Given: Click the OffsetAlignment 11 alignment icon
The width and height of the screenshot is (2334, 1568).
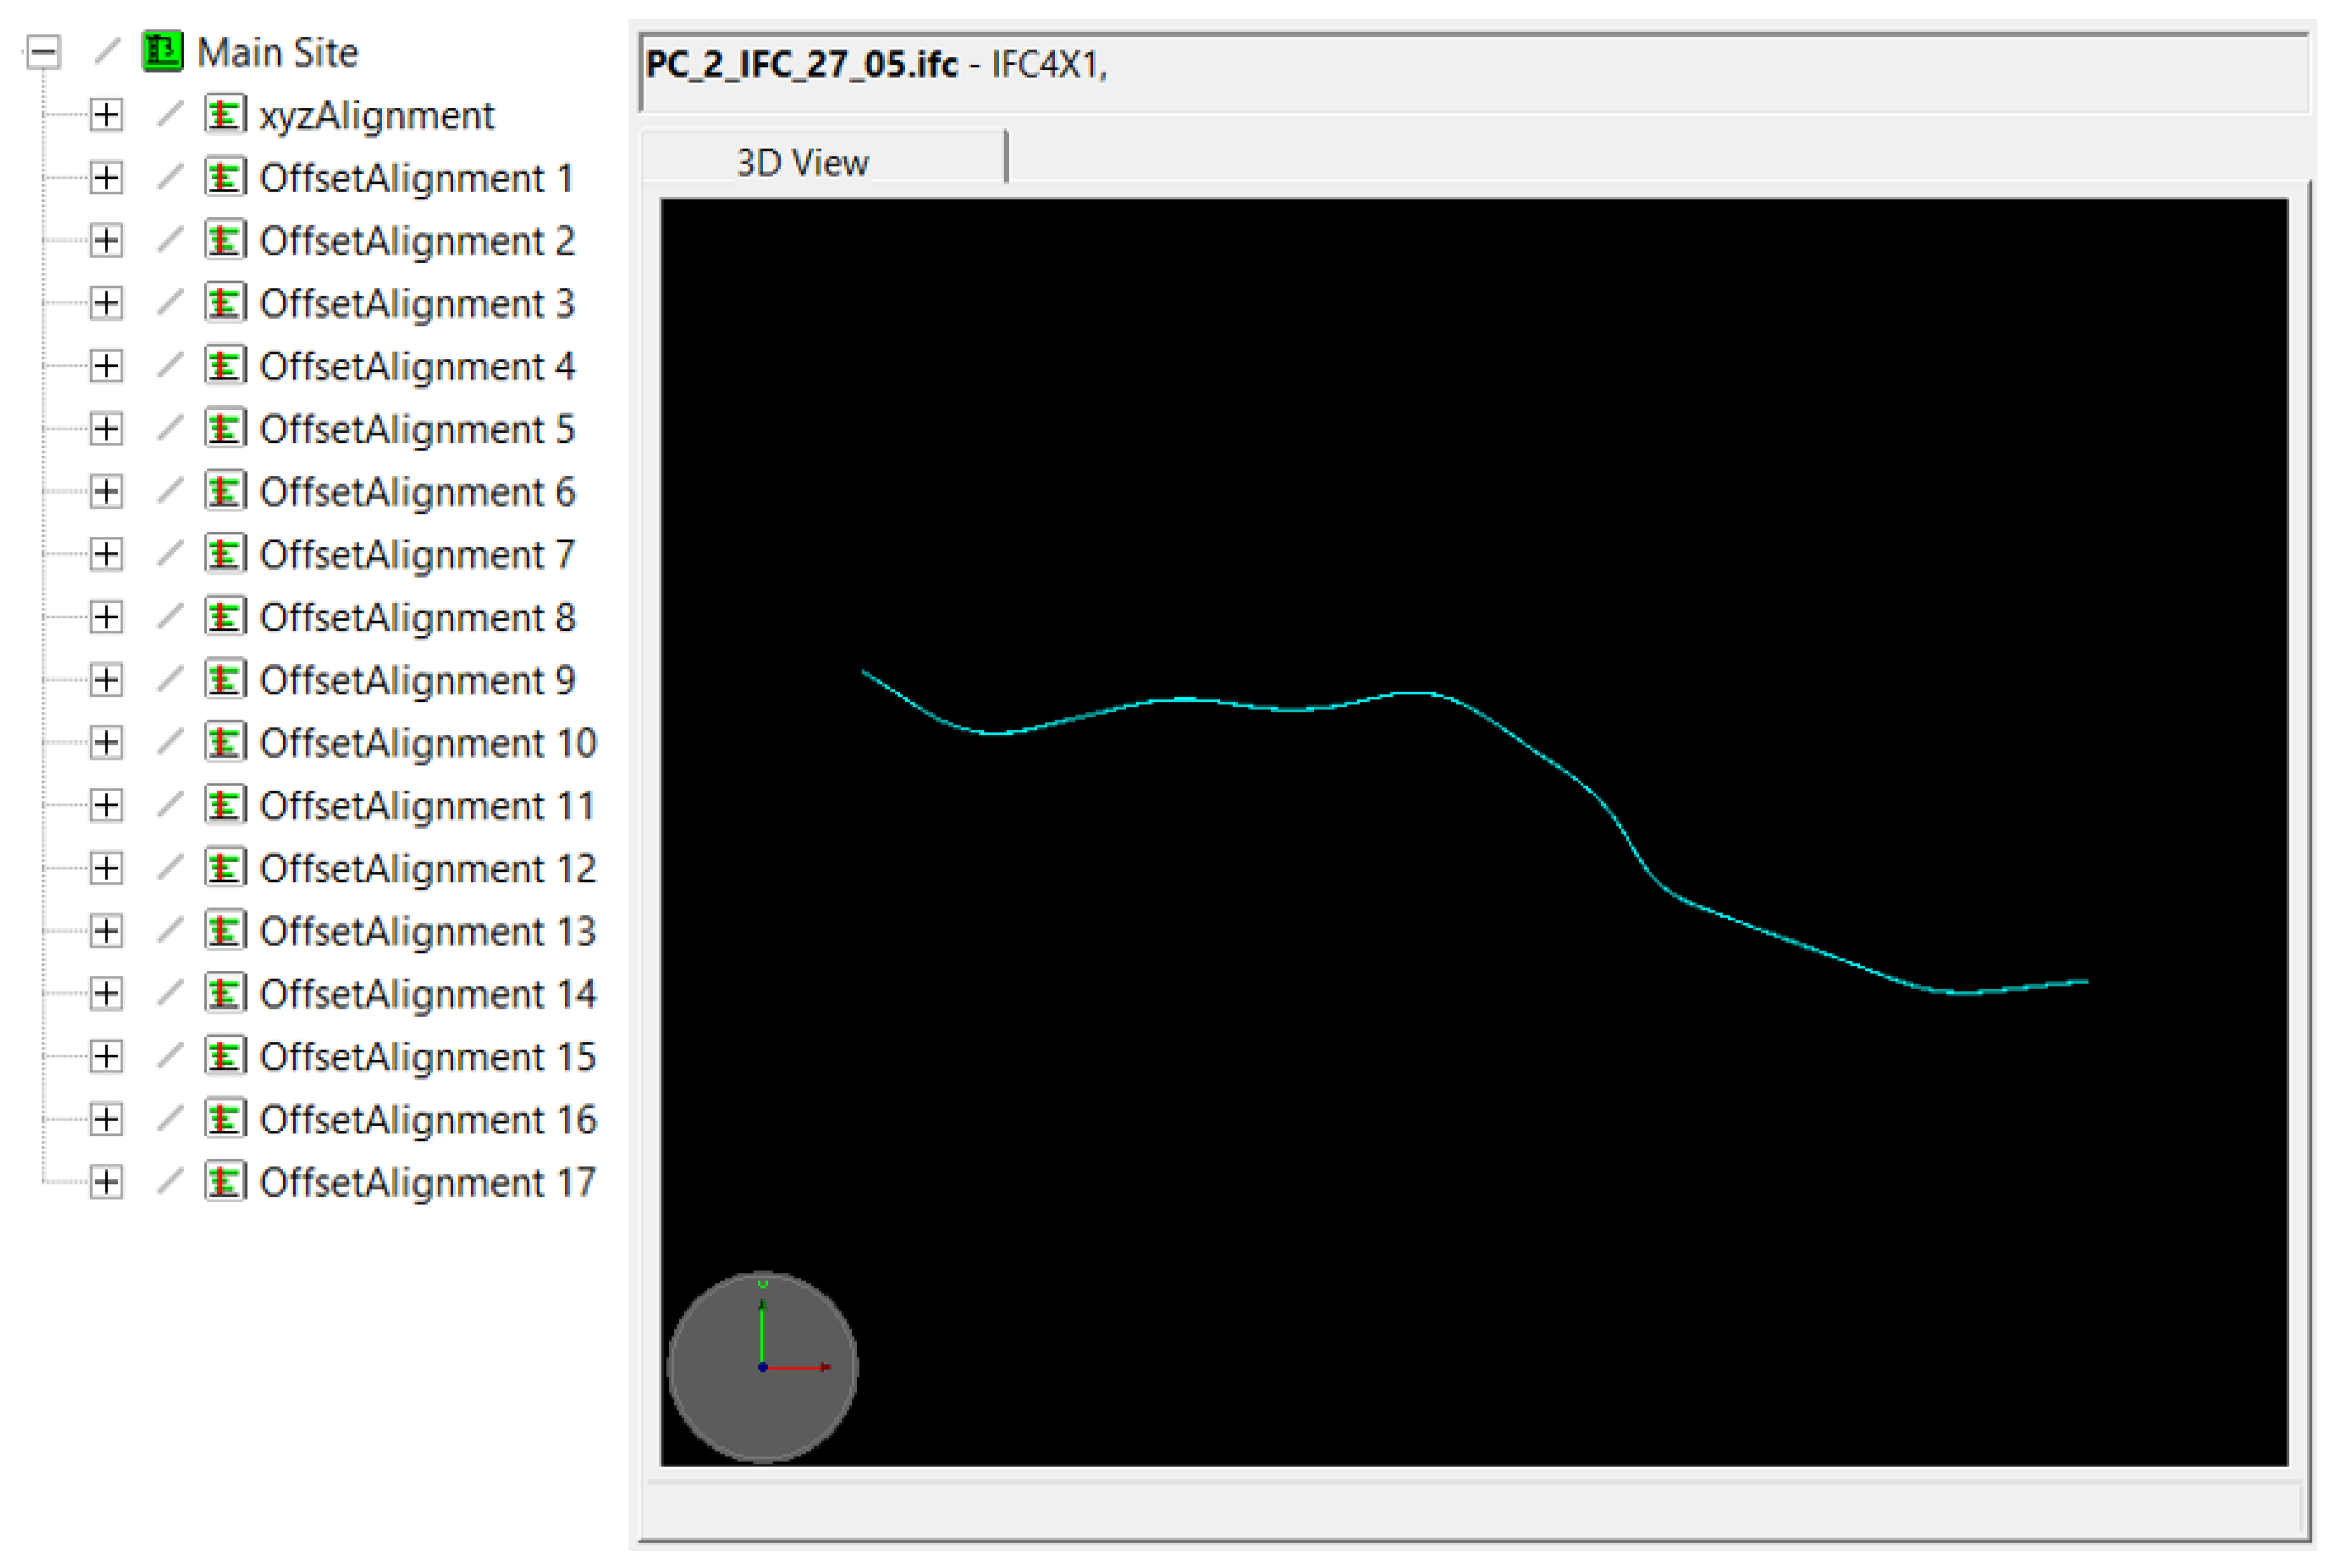Looking at the screenshot, I should coord(225,805).
